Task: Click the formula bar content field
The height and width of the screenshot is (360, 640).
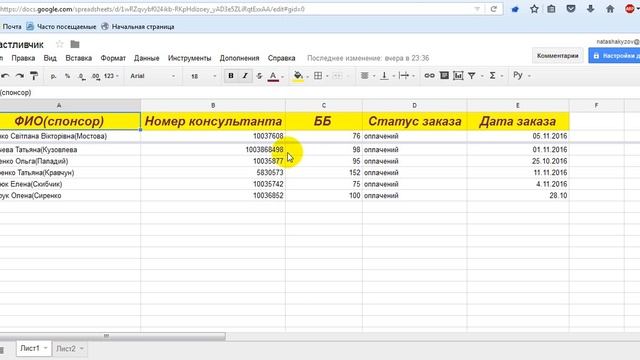Action: 320,93
